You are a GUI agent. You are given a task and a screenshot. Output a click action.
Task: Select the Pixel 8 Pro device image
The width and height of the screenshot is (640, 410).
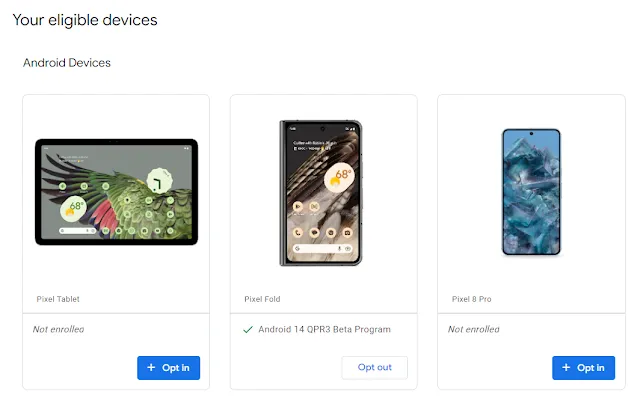tap(531, 192)
